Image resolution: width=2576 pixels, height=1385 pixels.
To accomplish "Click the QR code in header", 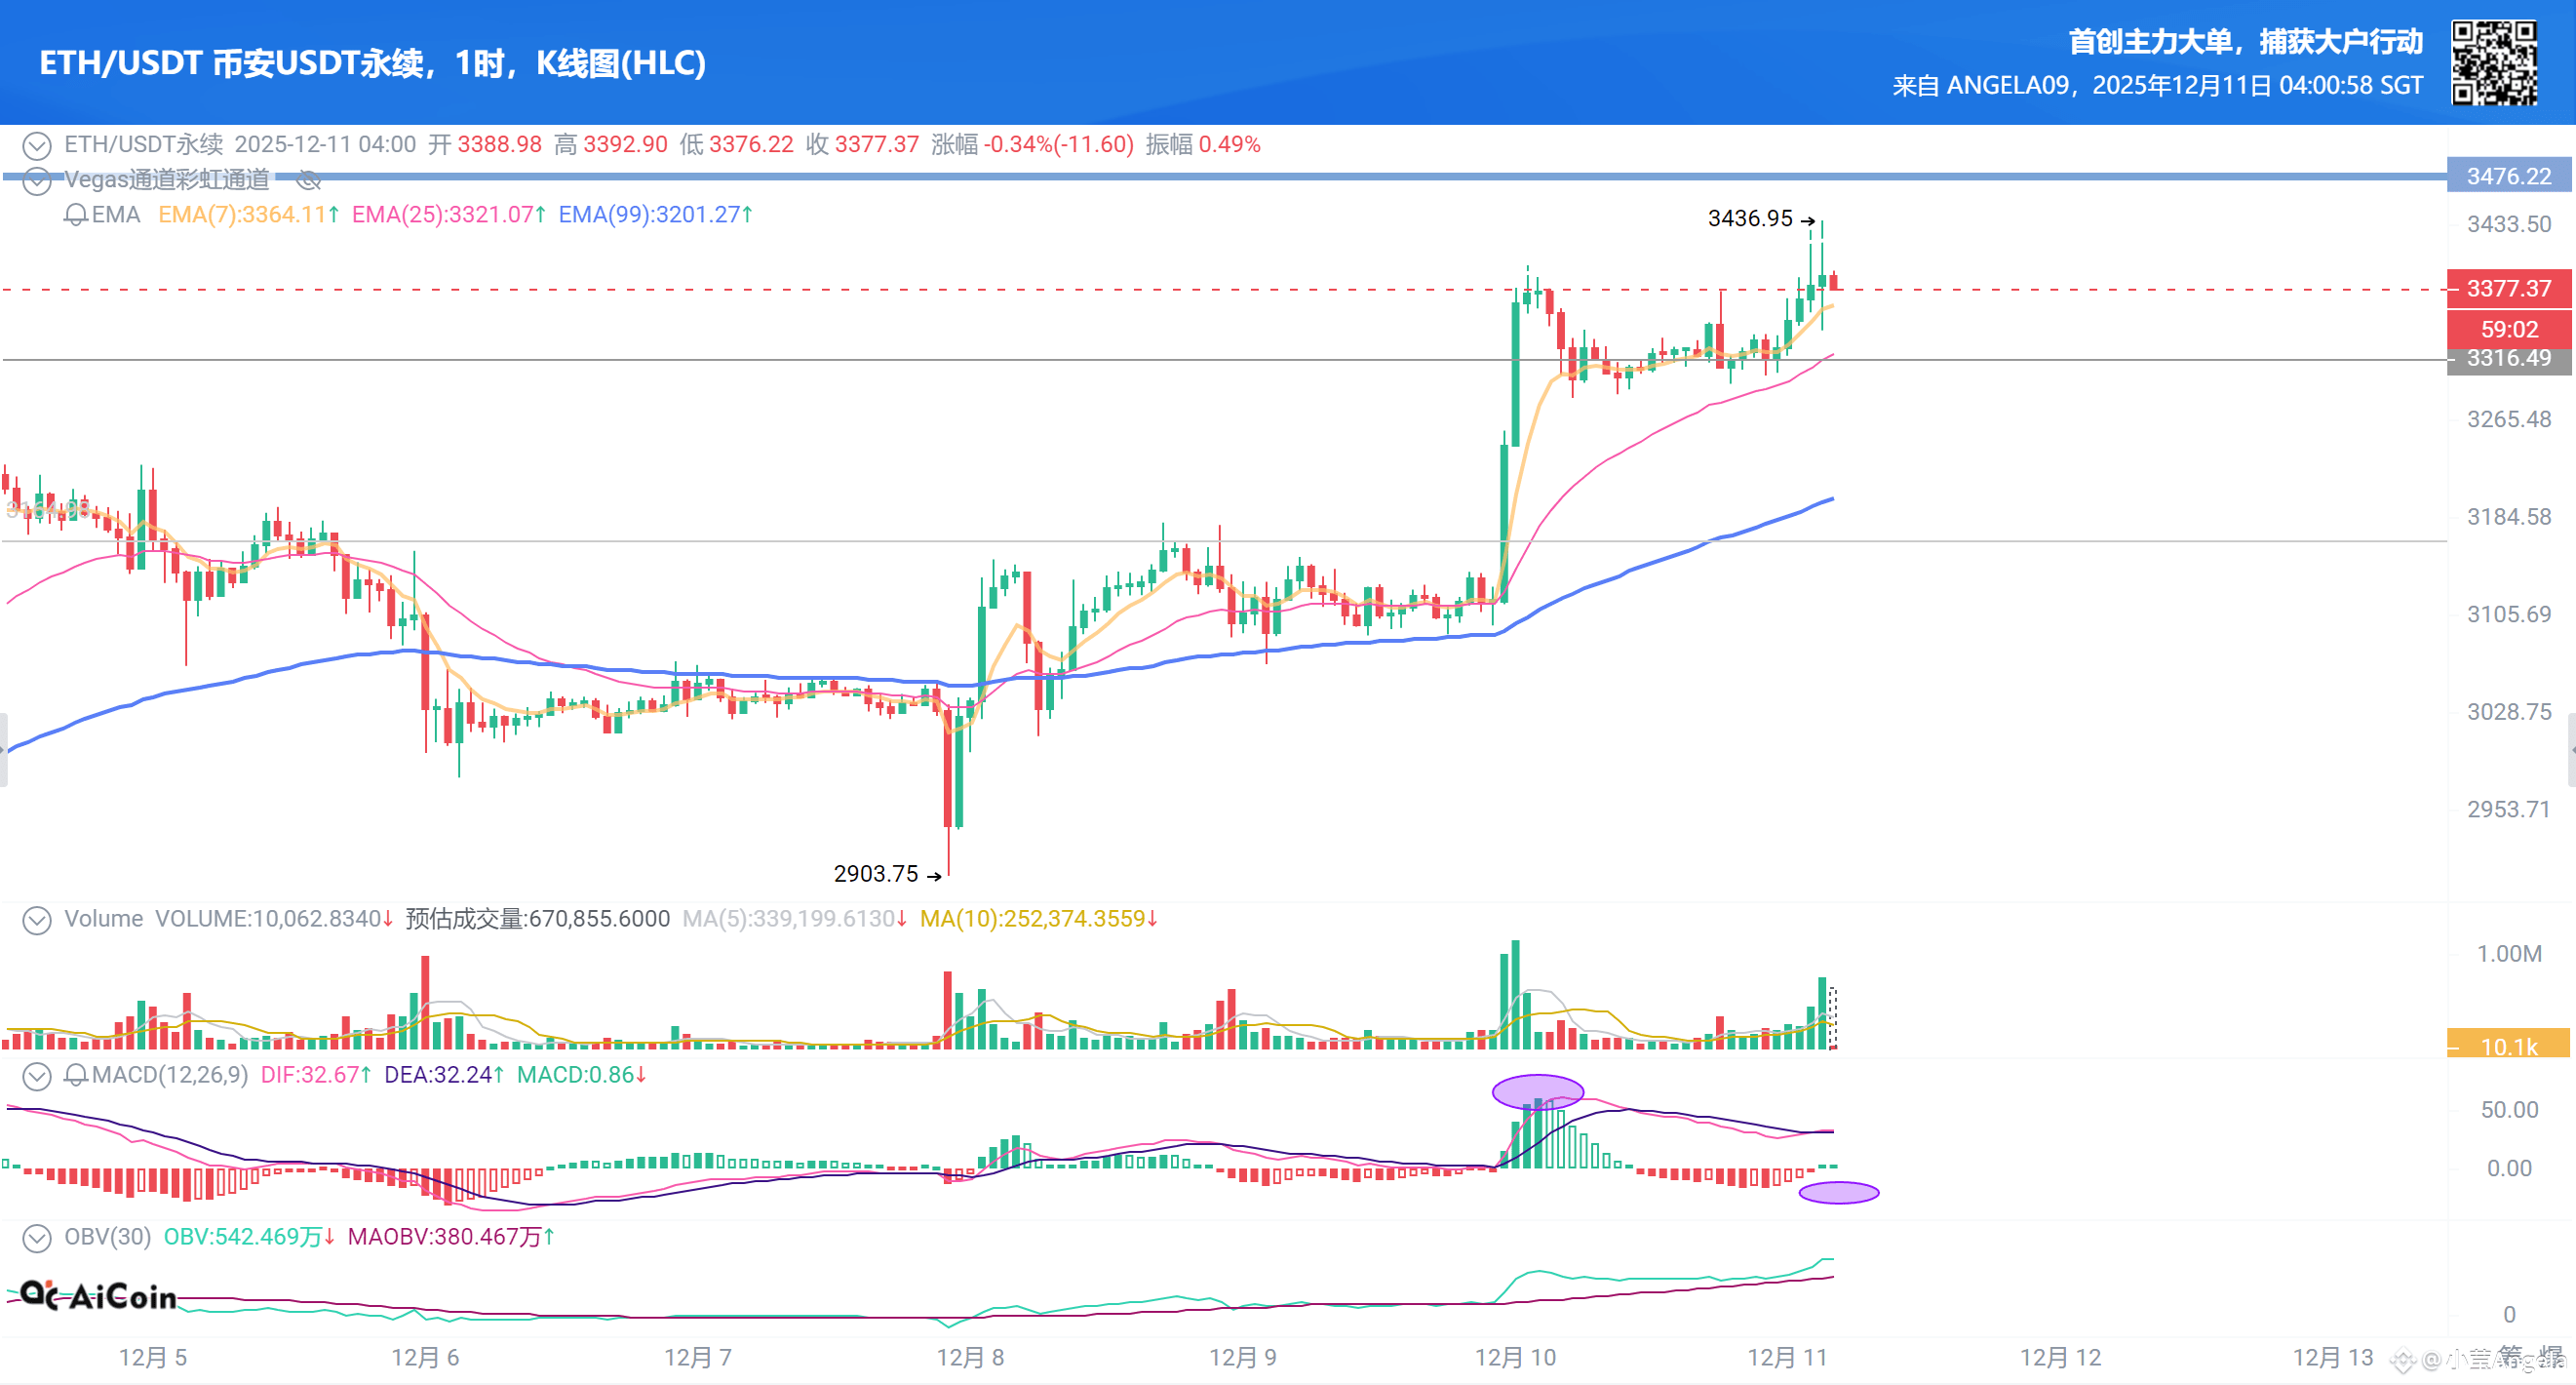I will 2493,62.
